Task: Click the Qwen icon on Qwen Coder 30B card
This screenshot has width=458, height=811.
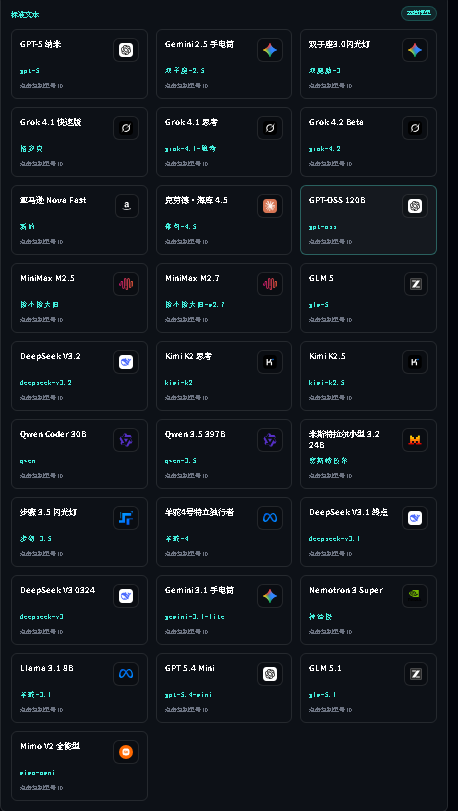Action: point(126,440)
